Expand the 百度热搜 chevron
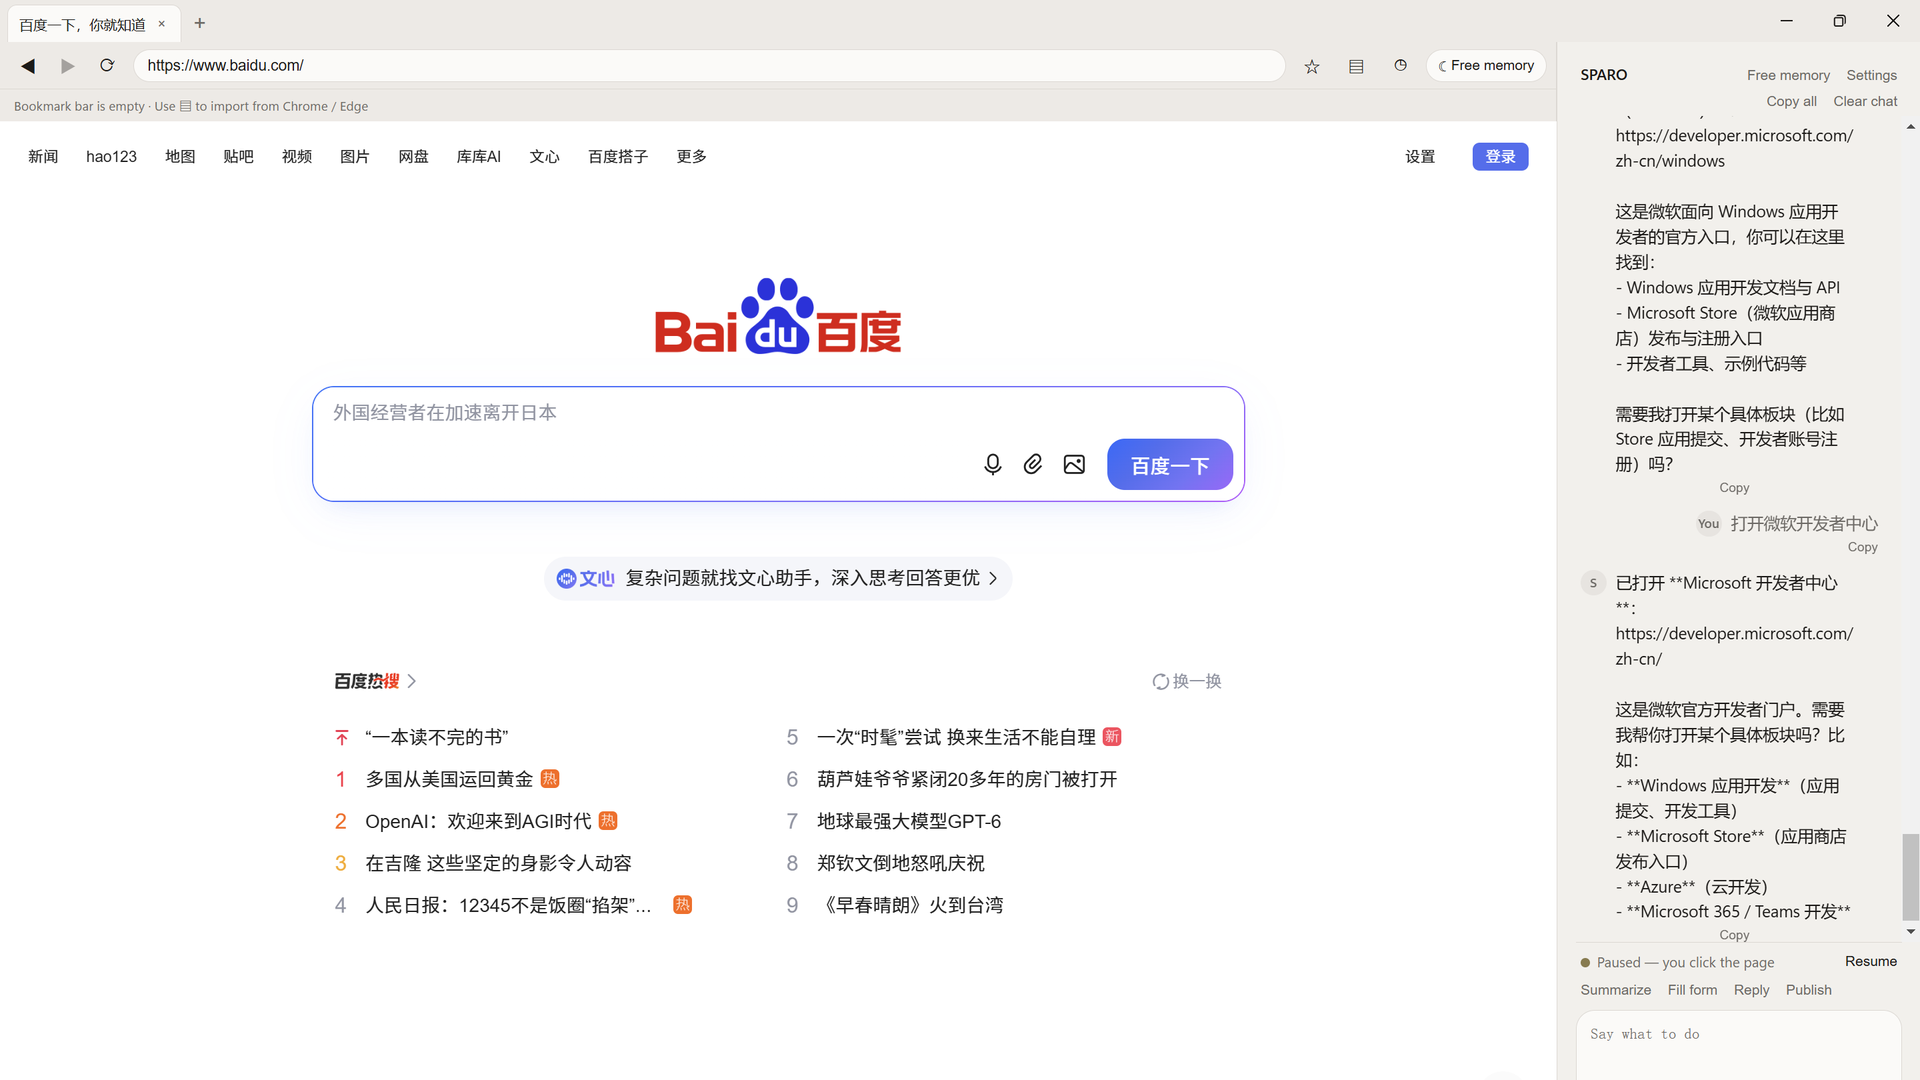1920x1080 pixels. (x=412, y=681)
